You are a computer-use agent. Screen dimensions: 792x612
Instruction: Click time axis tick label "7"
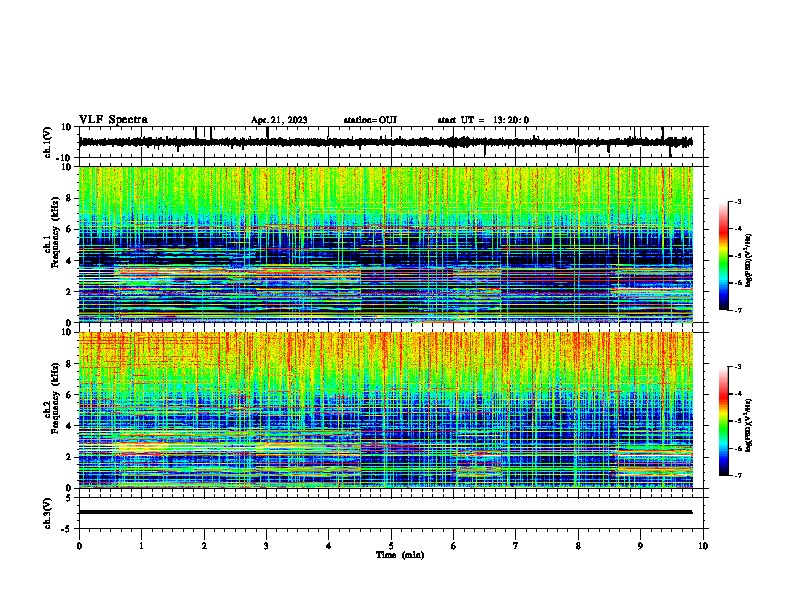tap(516, 546)
